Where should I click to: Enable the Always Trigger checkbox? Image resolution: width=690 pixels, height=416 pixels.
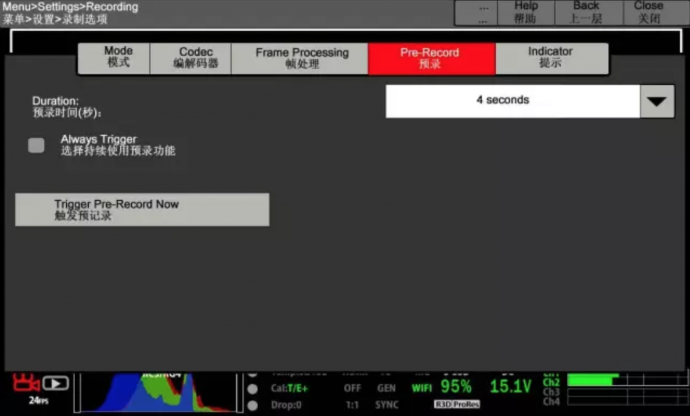tap(37, 145)
